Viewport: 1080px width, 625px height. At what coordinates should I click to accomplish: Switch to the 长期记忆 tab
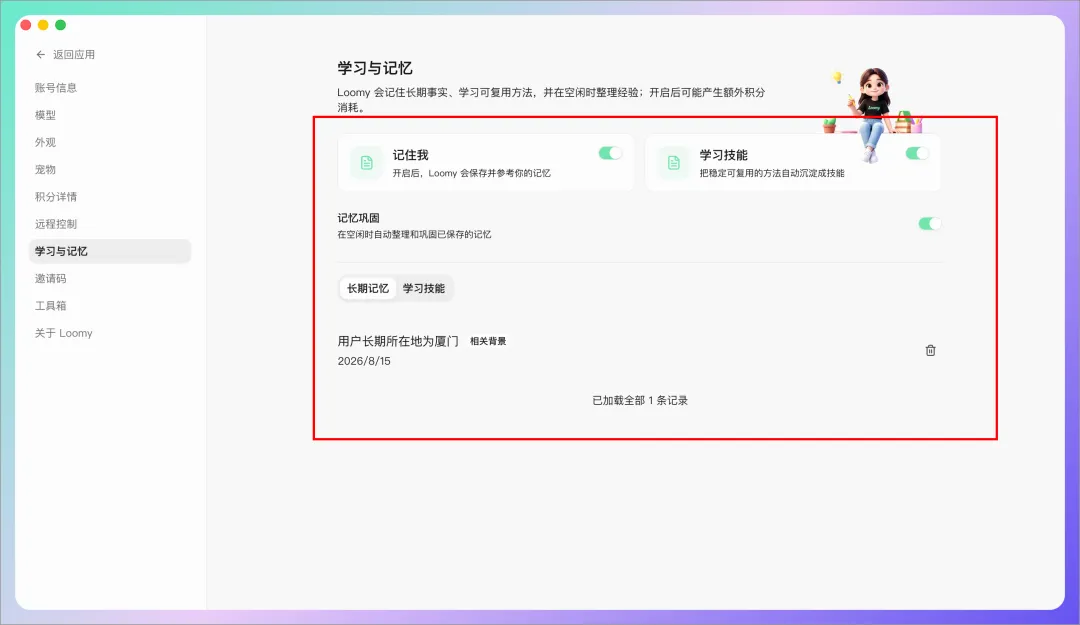pyautogui.click(x=368, y=288)
